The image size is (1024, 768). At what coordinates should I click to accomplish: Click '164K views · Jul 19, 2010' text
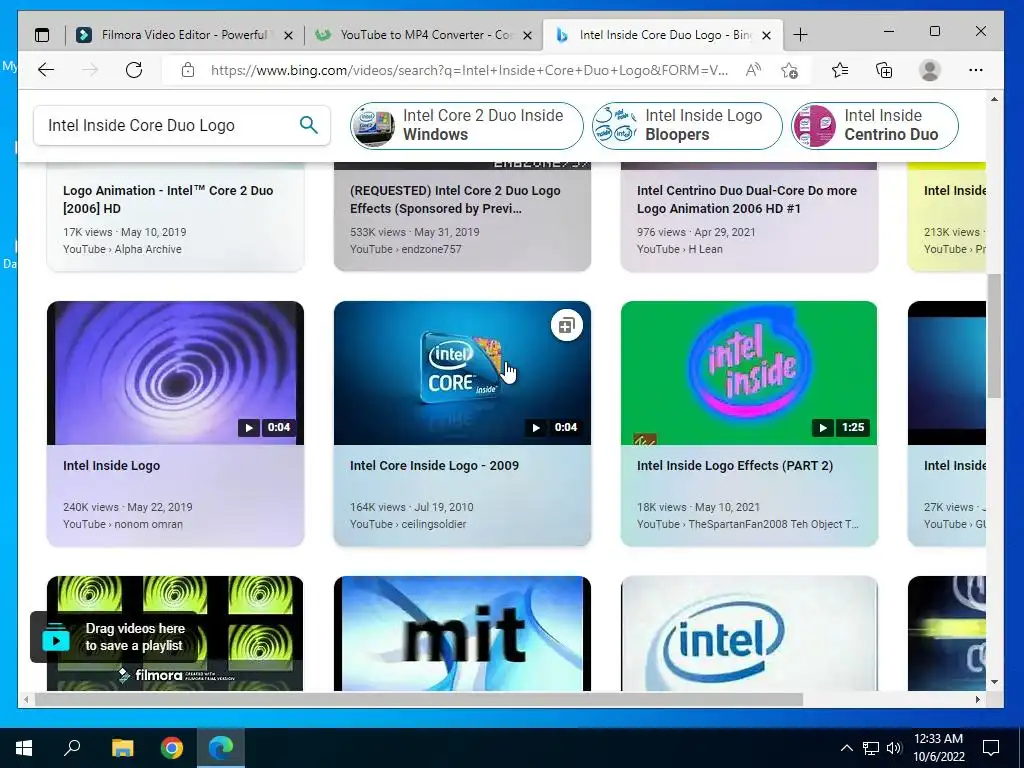point(411,507)
